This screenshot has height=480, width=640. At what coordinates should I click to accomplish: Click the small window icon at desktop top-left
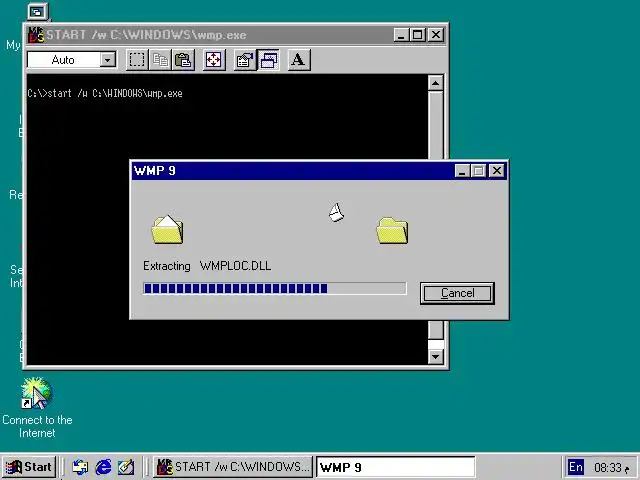click(x=38, y=11)
